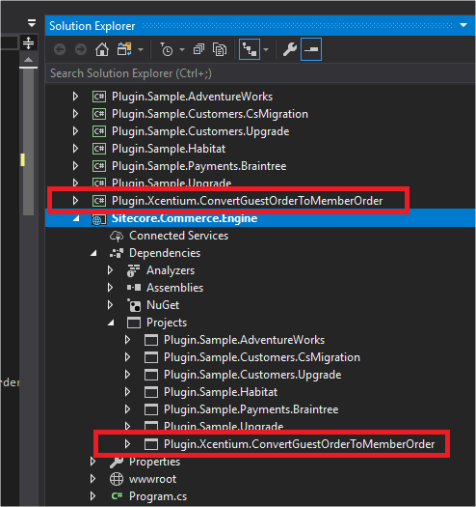Collapse the Projects folder under Dependencies
The height and width of the screenshot is (507, 476).
coord(111,323)
